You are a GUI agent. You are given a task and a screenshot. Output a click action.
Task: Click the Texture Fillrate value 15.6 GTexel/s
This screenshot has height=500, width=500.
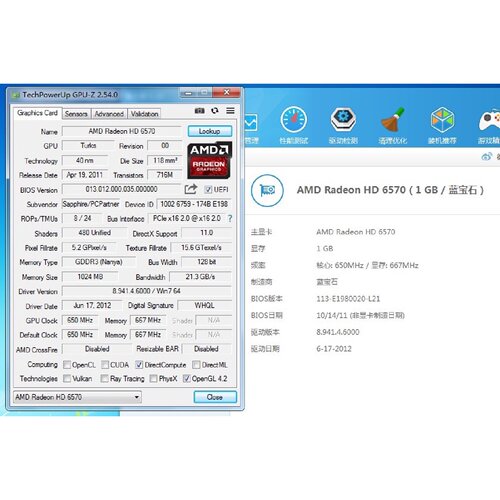click(x=201, y=248)
